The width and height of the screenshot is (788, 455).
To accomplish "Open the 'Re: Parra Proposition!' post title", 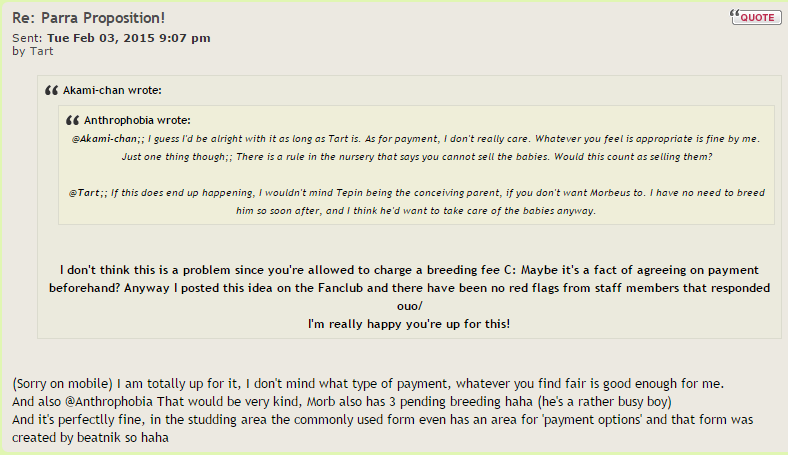I will pyautogui.click(x=88, y=18).
